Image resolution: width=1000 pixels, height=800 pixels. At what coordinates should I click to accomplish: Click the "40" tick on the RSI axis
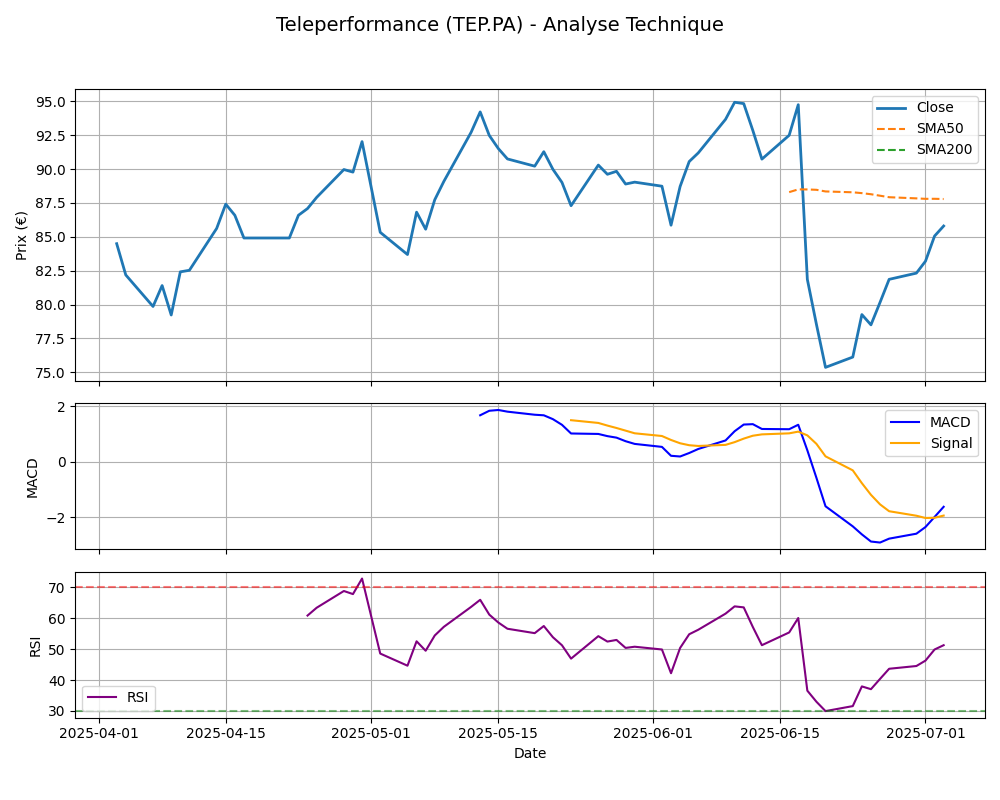[x=57, y=681]
